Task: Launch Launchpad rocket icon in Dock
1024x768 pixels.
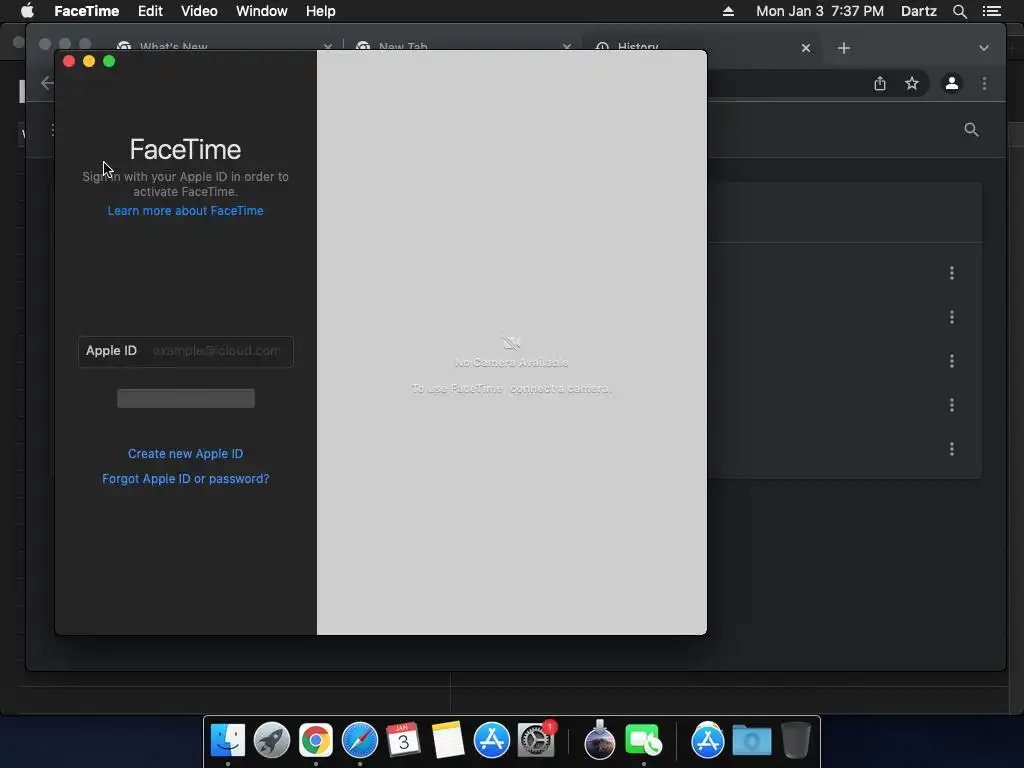Action: [271, 740]
